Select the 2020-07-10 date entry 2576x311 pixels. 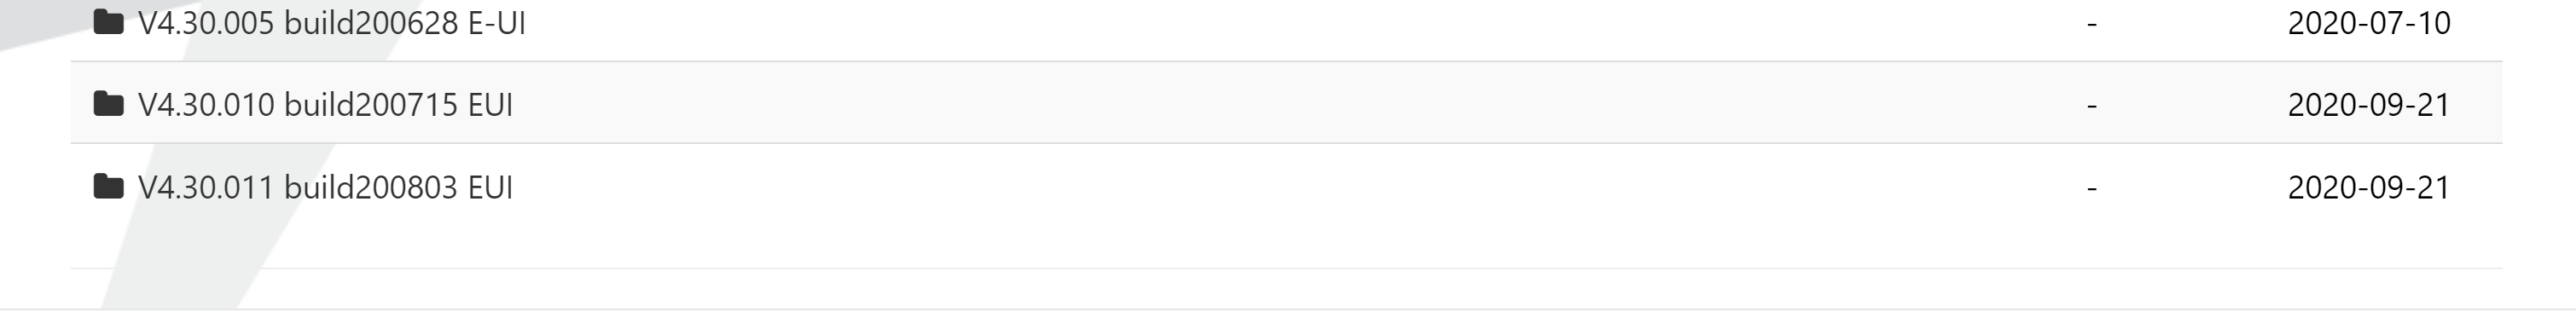click(2369, 22)
